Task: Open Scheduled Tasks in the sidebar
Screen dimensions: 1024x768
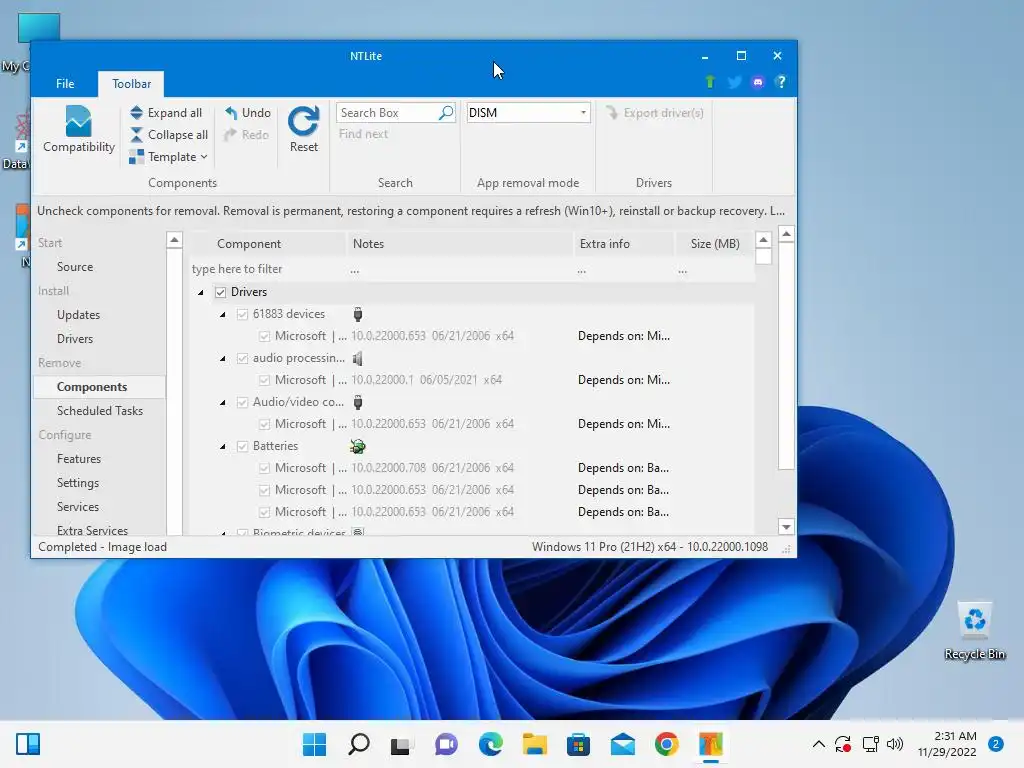Action: pyautogui.click(x=100, y=411)
